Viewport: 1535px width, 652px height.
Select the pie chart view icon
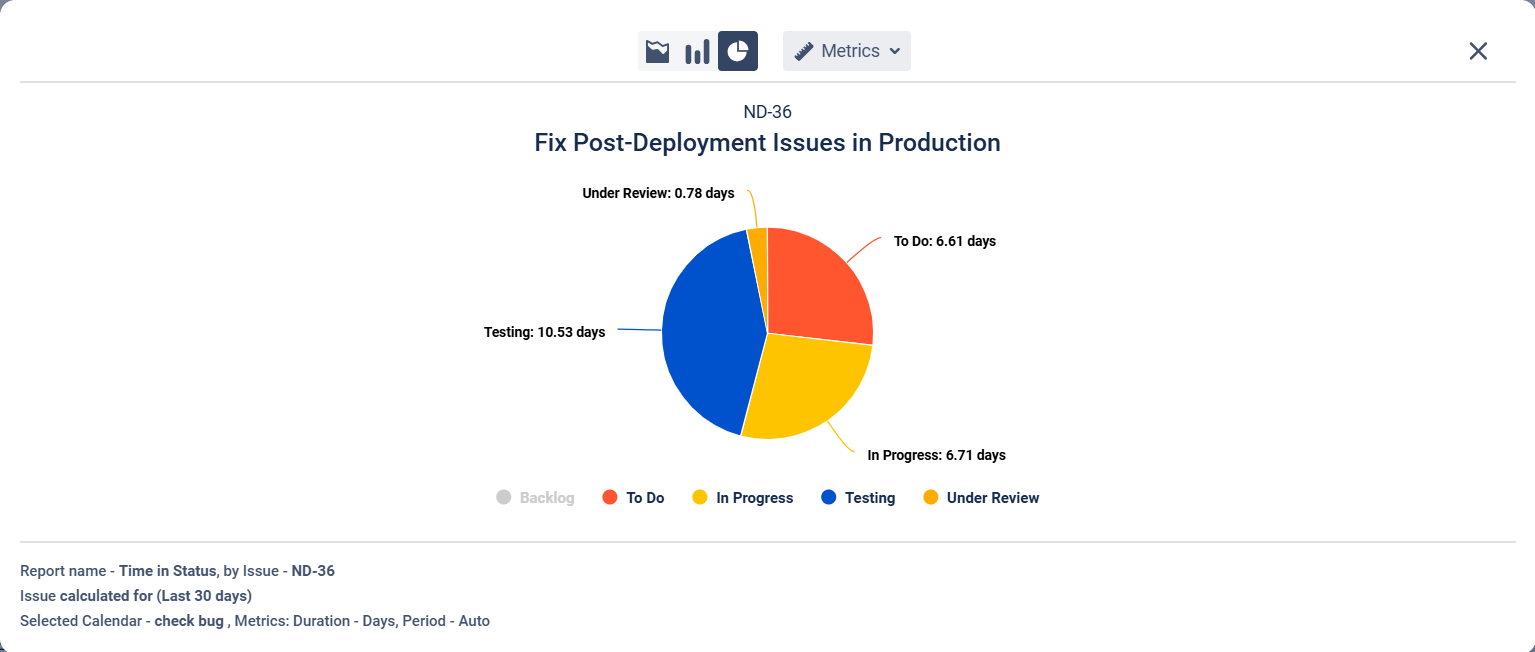click(x=738, y=51)
